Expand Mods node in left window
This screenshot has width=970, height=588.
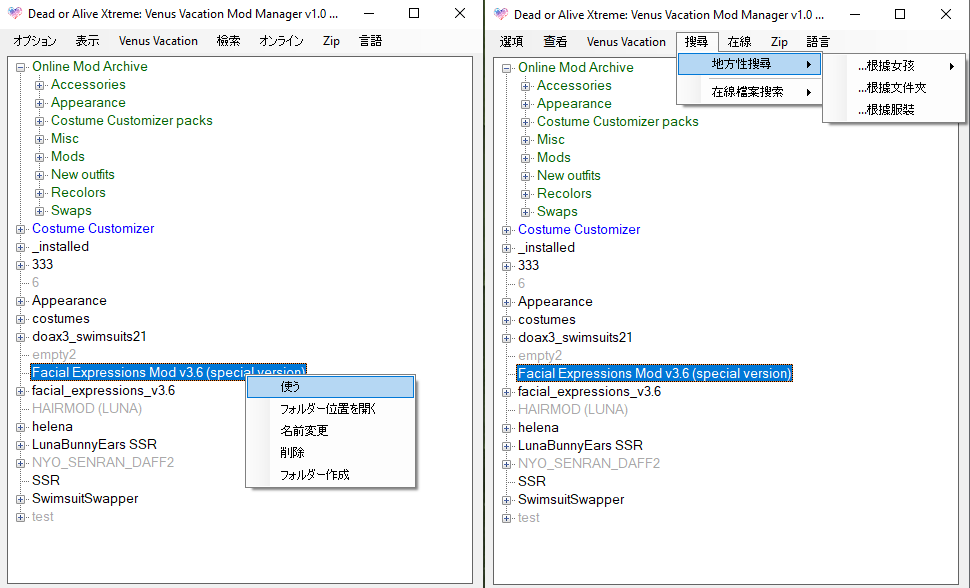[x=39, y=157]
